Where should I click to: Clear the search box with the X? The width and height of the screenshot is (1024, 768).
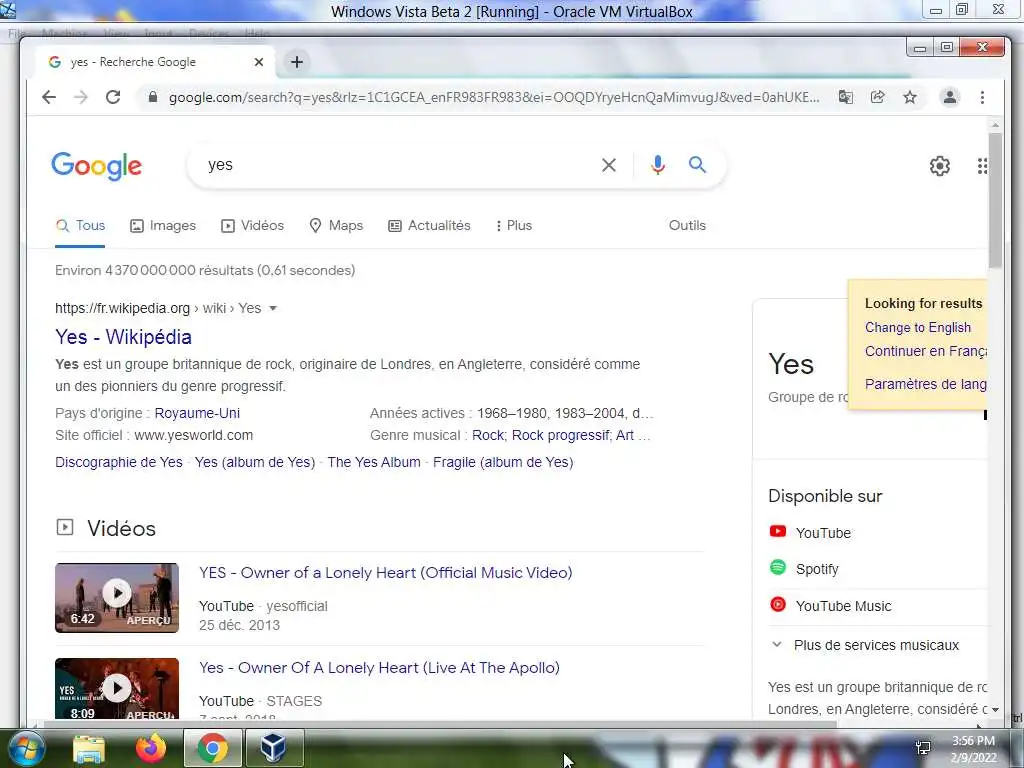coord(609,165)
